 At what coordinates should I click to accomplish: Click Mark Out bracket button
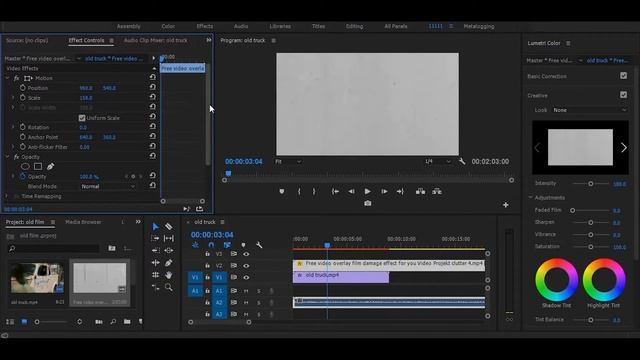pyautogui.click(x=314, y=191)
